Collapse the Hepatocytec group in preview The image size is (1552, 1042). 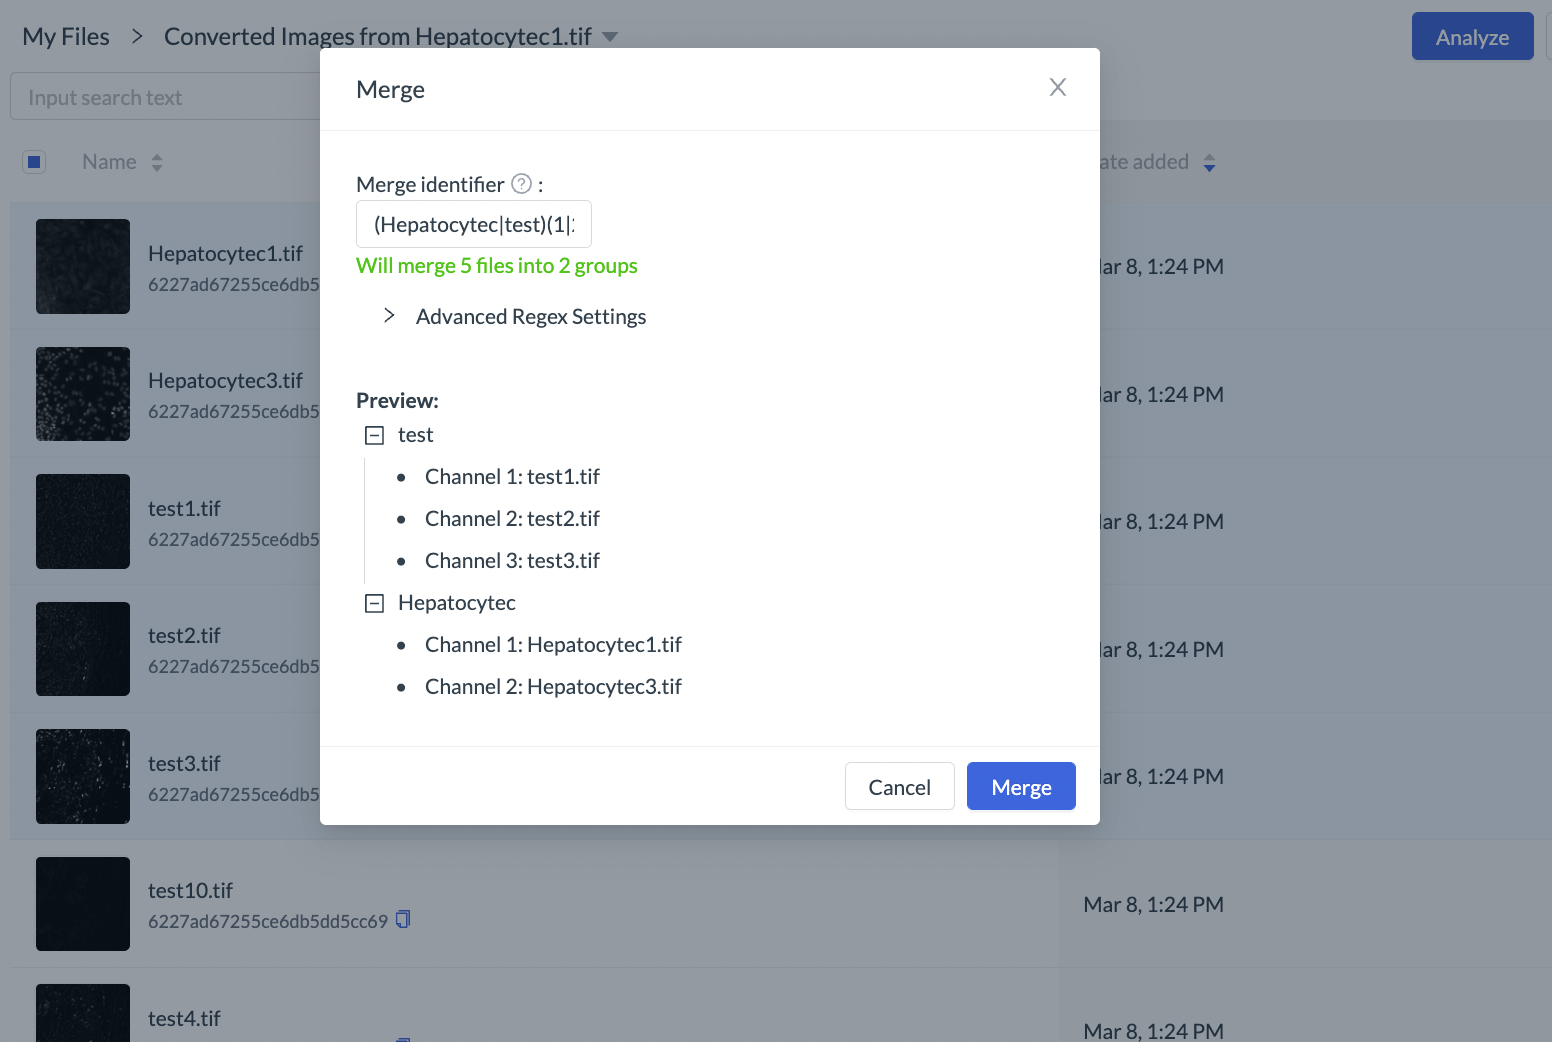pos(374,603)
